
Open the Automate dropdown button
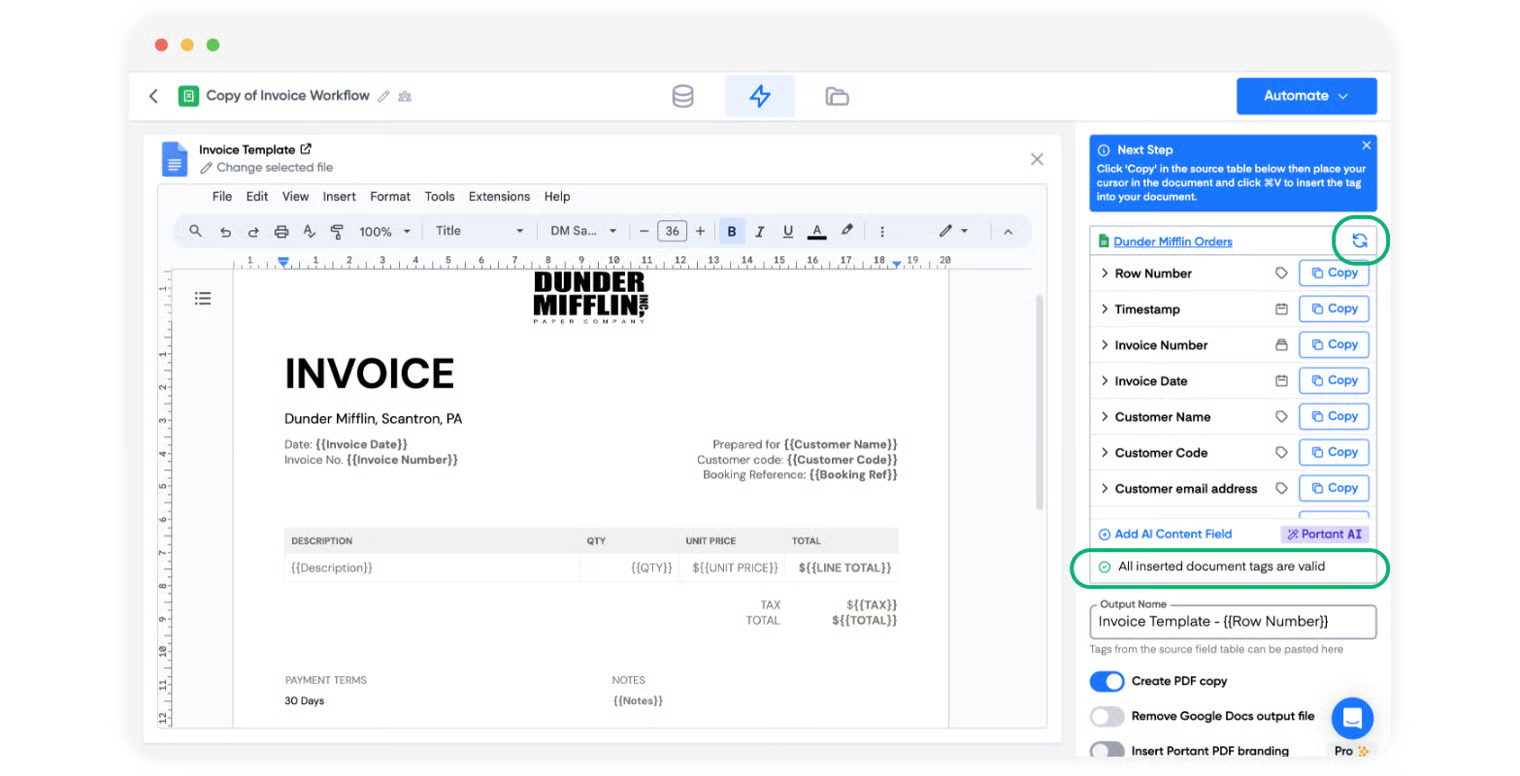click(1306, 96)
